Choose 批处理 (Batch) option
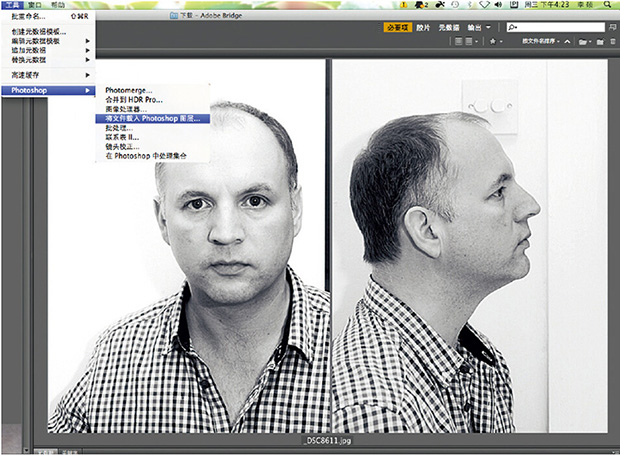 [153, 128]
